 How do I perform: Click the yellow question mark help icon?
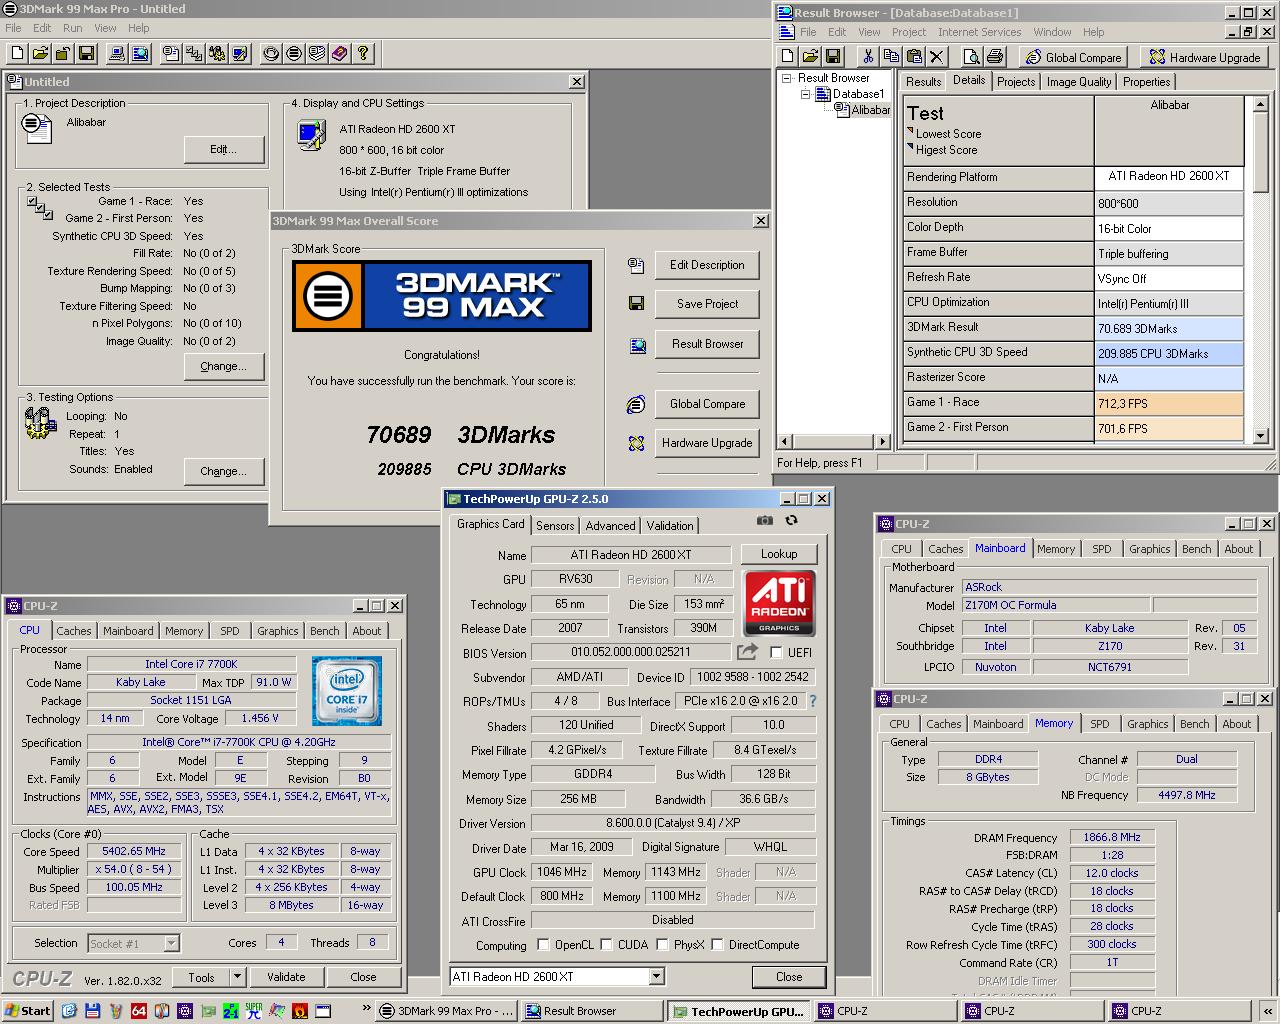pyautogui.click(x=363, y=54)
